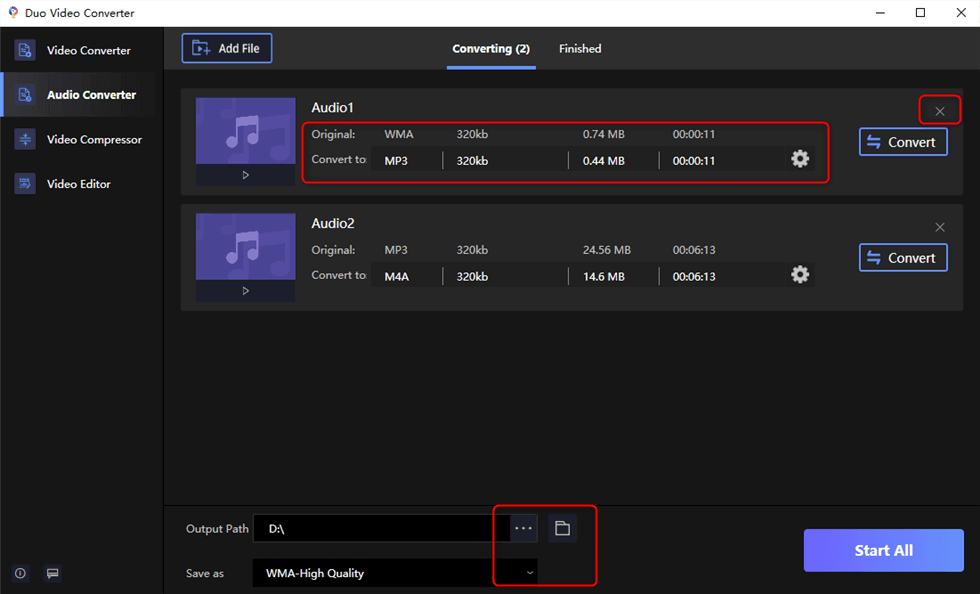Open the info icon at bottom left
This screenshot has width=980, height=594.
pyautogui.click(x=21, y=573)
